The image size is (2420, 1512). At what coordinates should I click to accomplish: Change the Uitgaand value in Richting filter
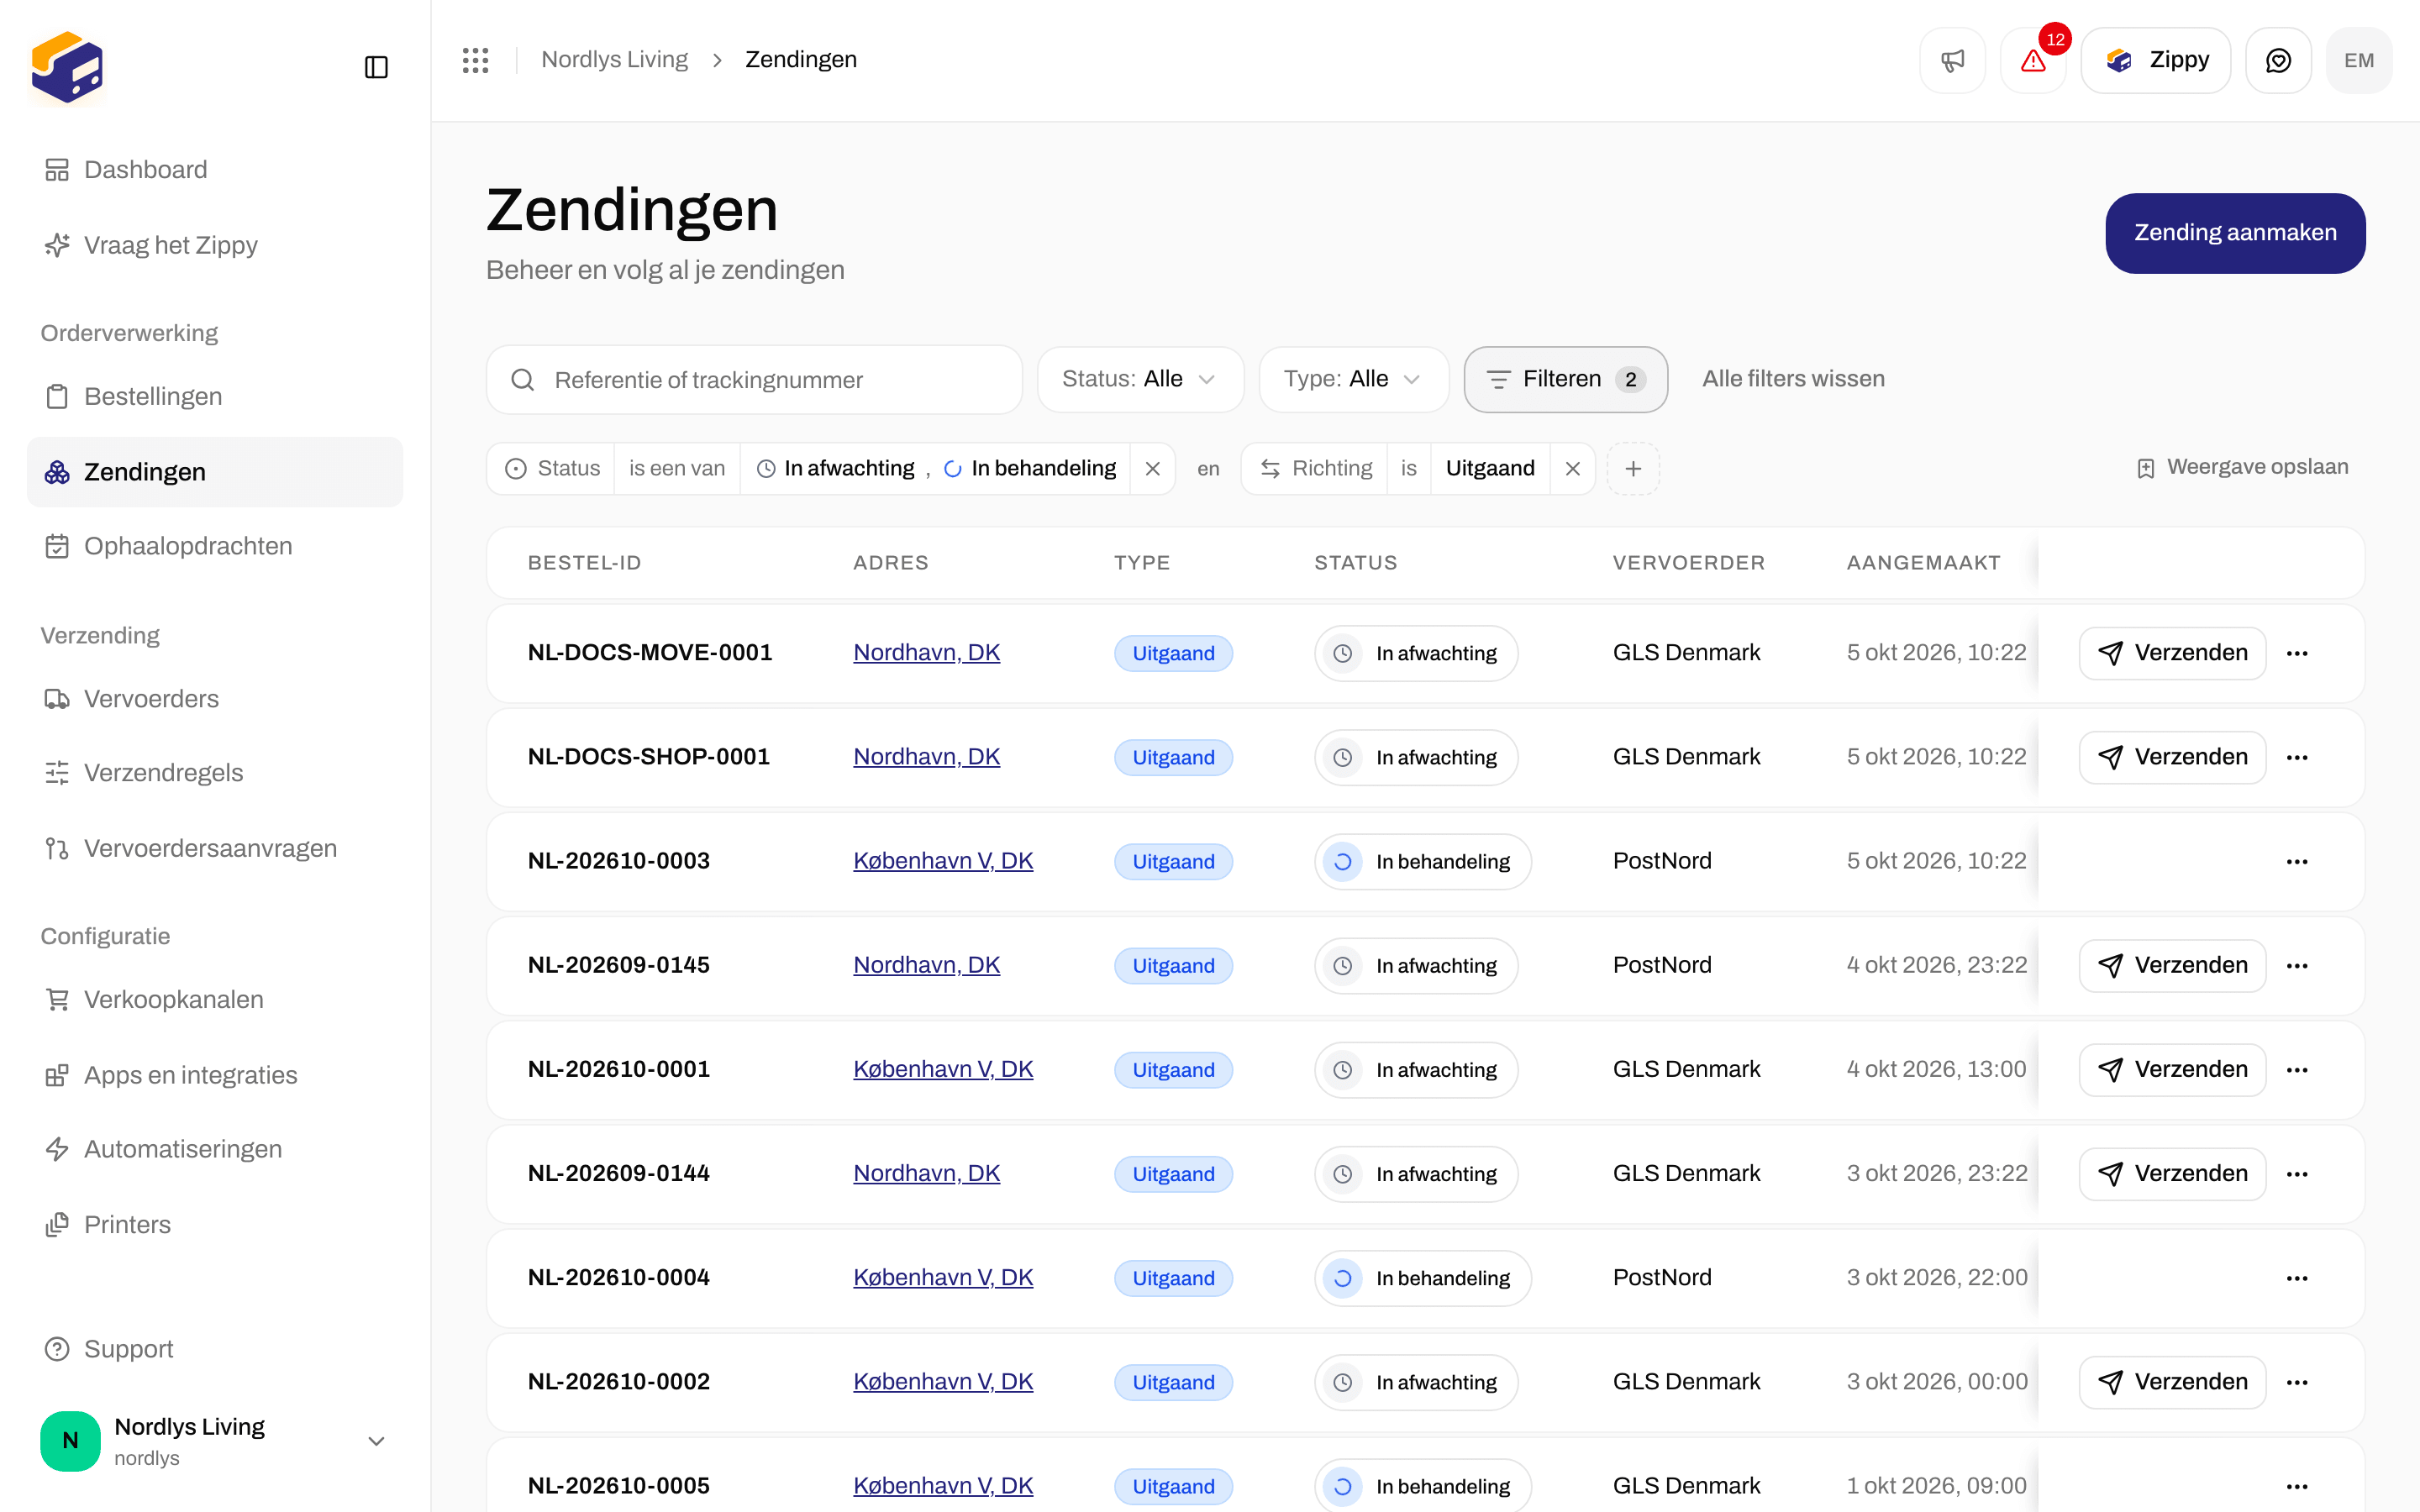[x=1490, y=469]
